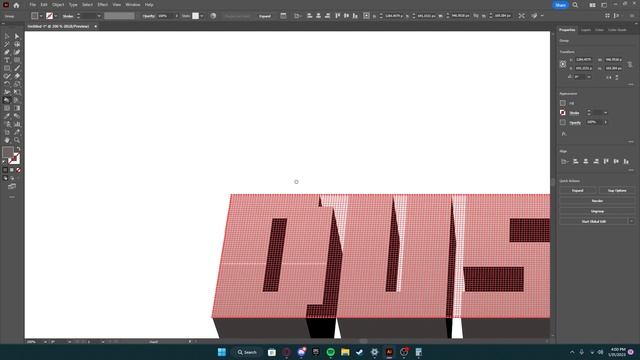The width and height of the screenshot is (640, 360).
Task: Click the blue Share button
Action: 560,5
